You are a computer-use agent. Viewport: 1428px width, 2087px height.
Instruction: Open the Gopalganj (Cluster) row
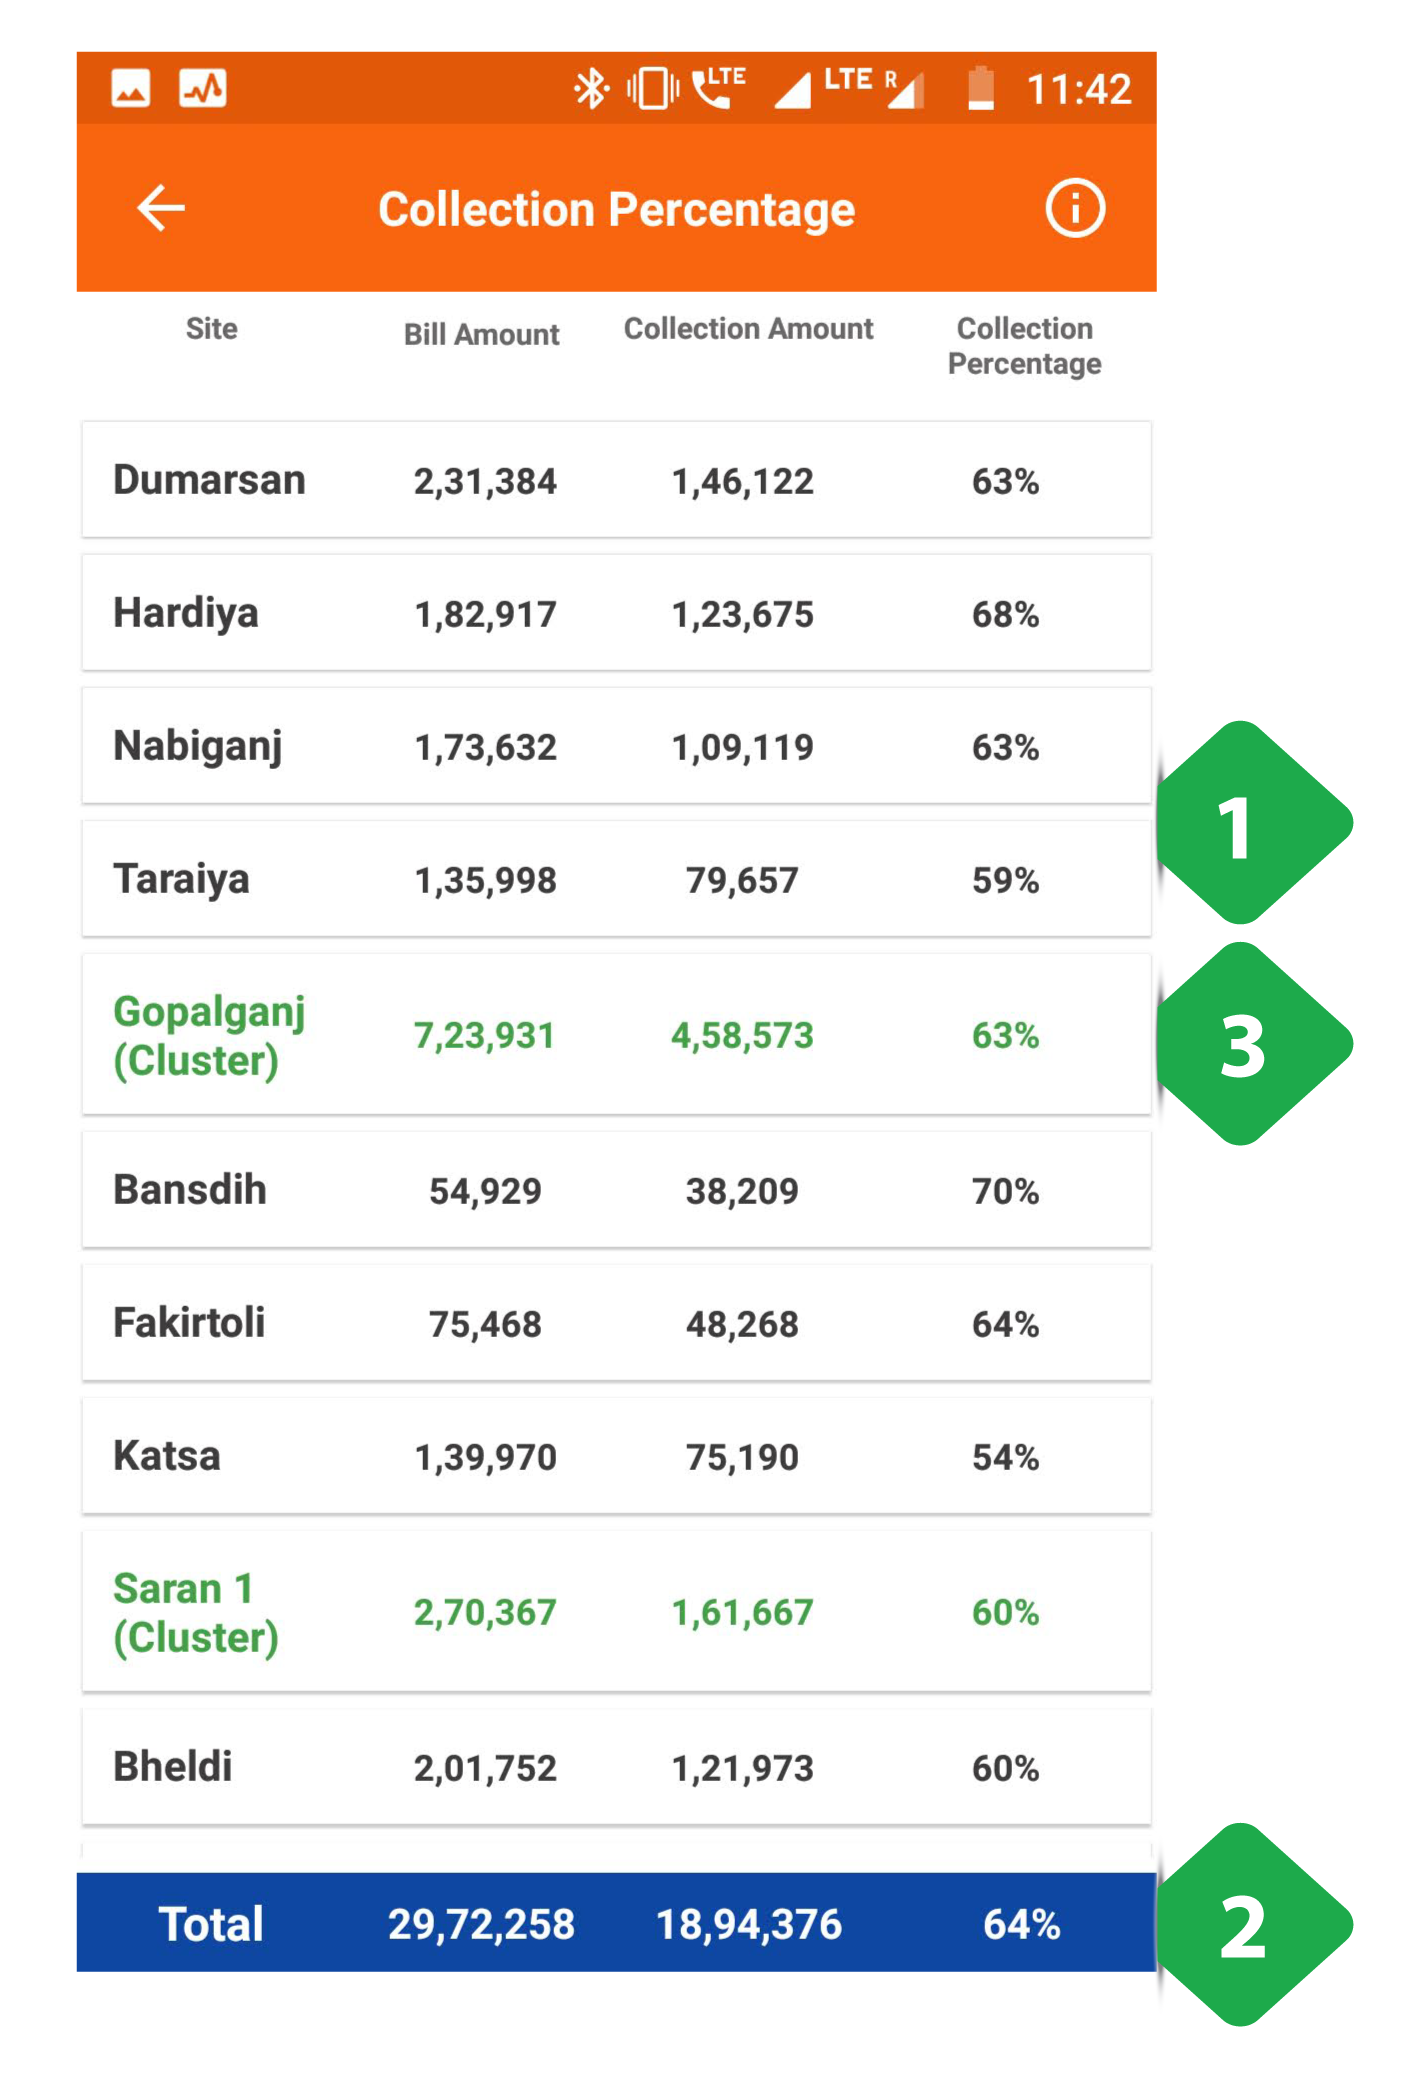(x=616, y=1035)
